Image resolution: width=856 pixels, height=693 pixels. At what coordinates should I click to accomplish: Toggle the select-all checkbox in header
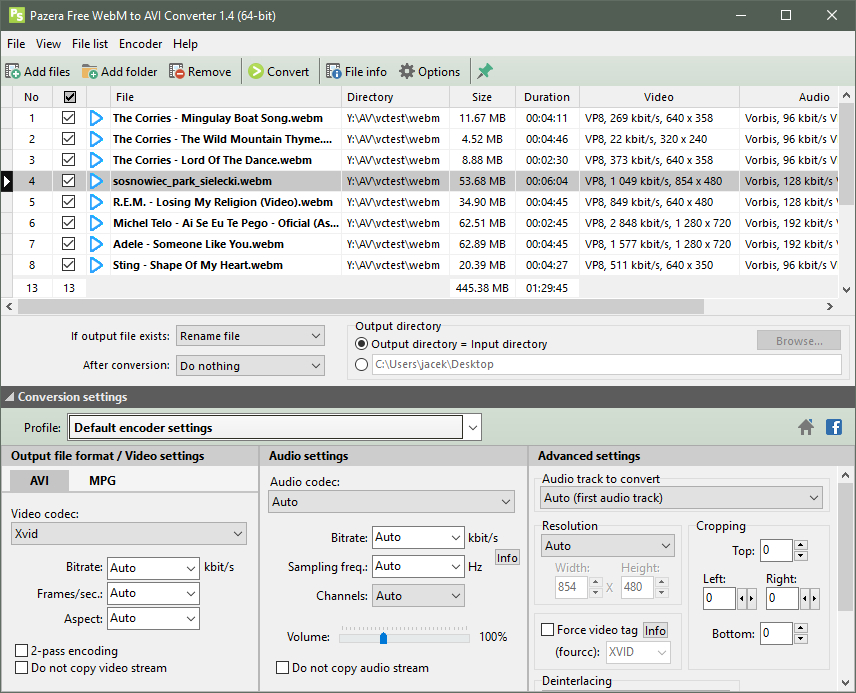click(x=69, y=97)
